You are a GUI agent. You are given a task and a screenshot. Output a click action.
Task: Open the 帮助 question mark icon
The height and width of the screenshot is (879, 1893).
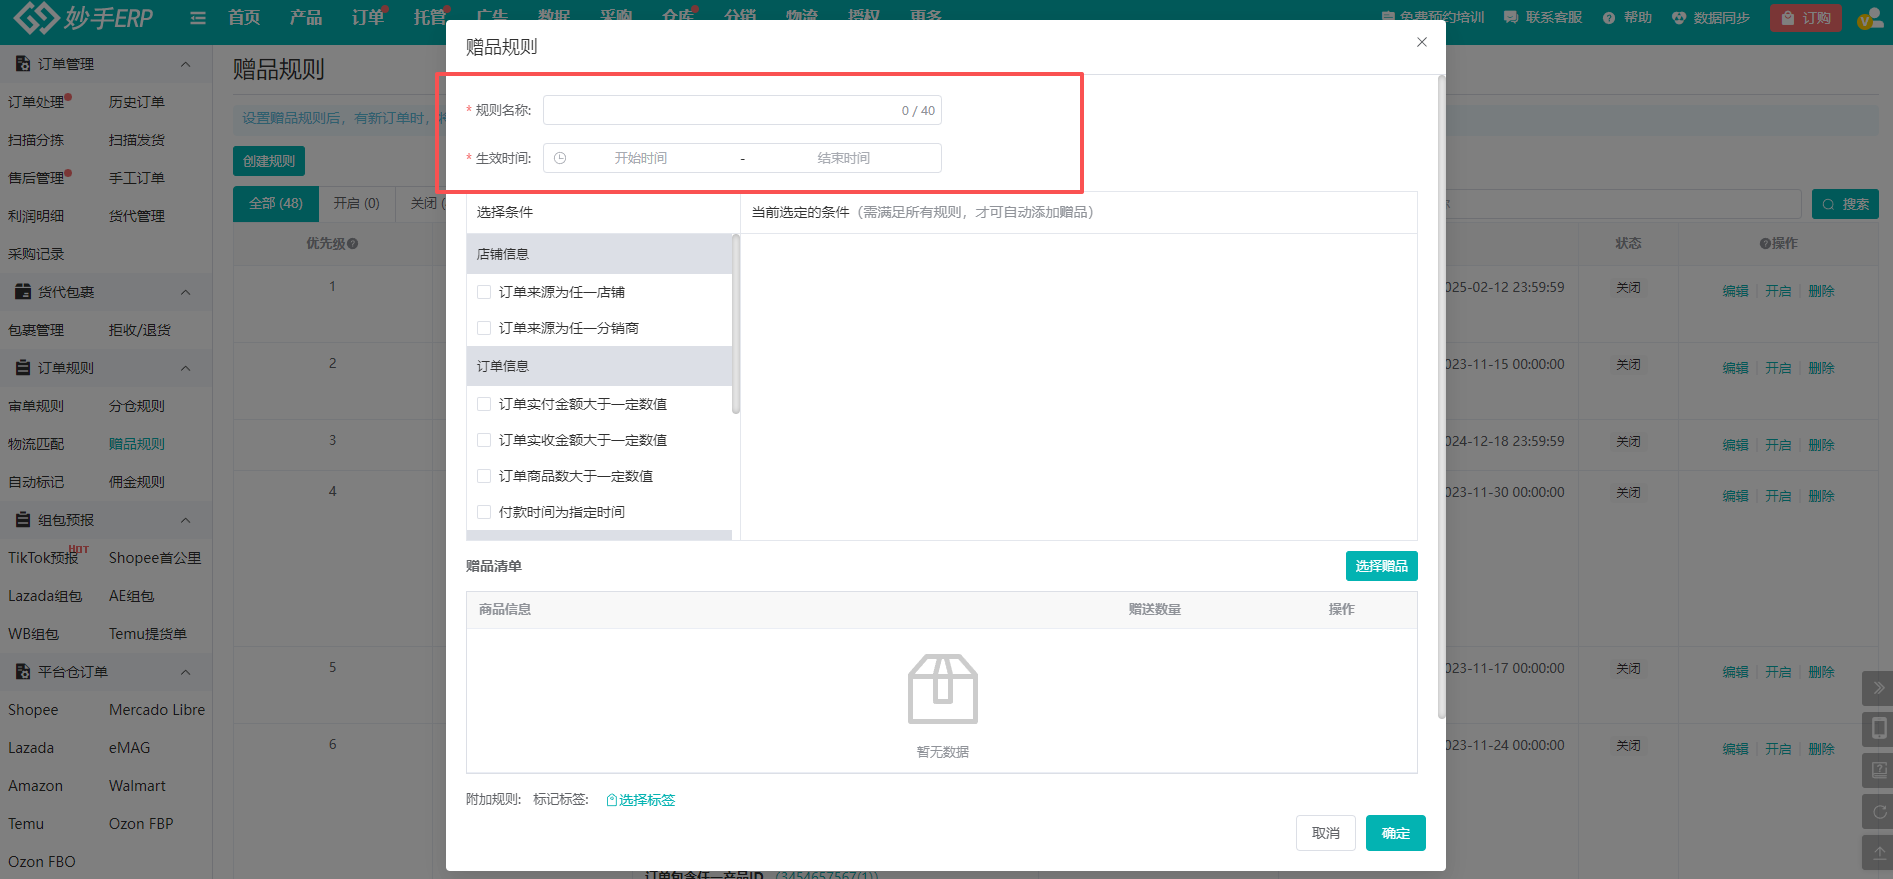[1609, 18]
